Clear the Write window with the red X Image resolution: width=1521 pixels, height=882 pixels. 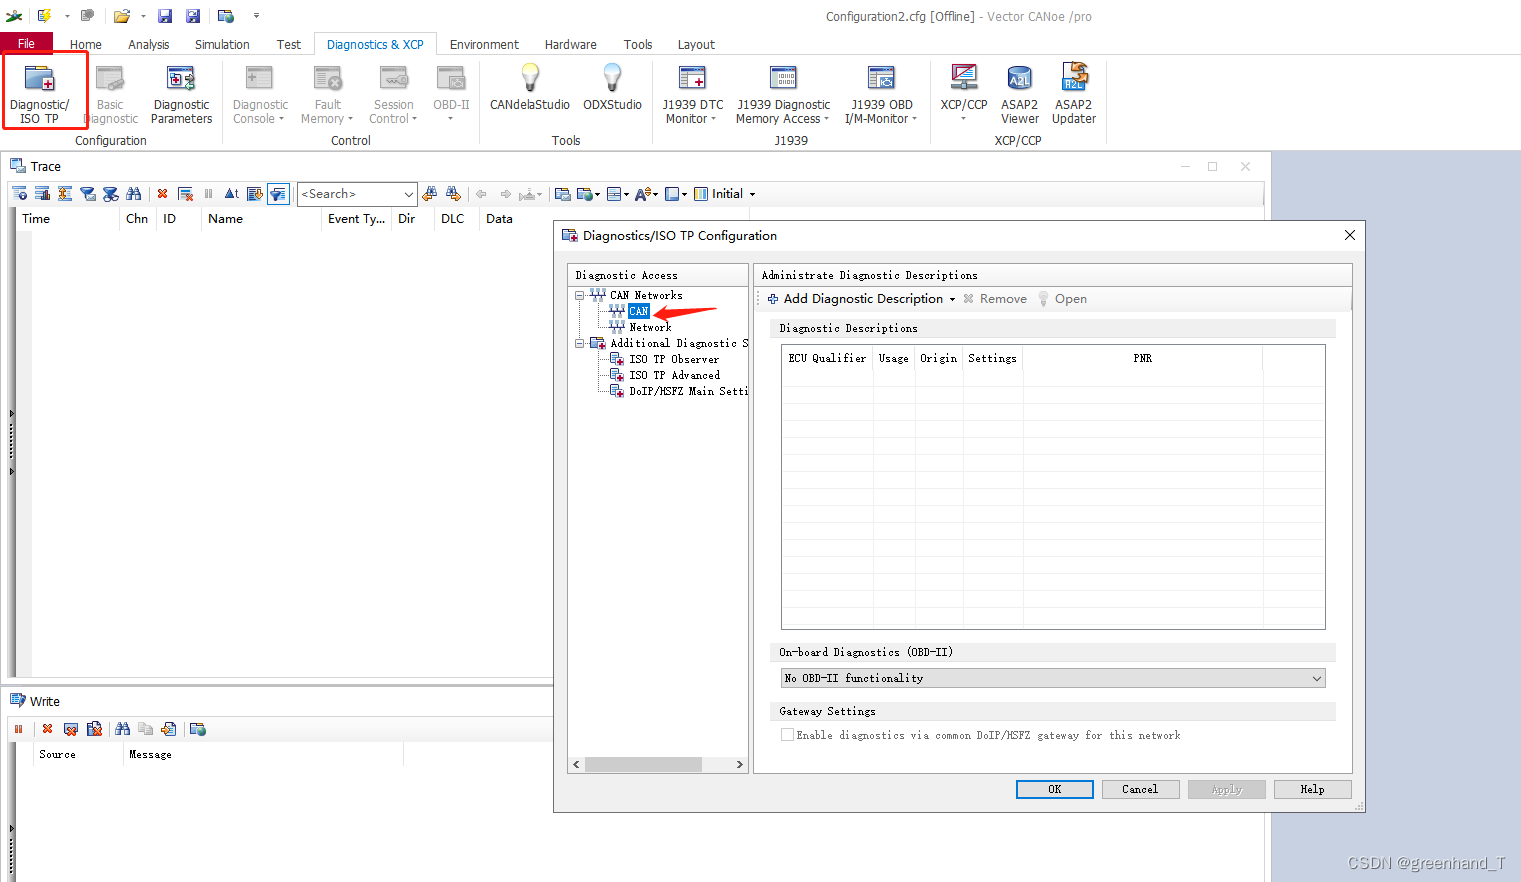coord(47,729)
